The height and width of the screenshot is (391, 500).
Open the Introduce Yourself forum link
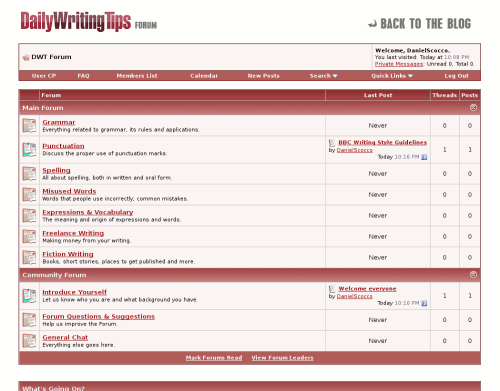point(74,292)
